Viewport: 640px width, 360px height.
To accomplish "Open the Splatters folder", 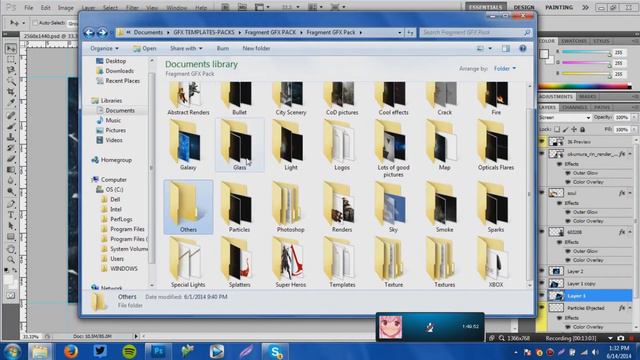I will (x=240, y=262).
